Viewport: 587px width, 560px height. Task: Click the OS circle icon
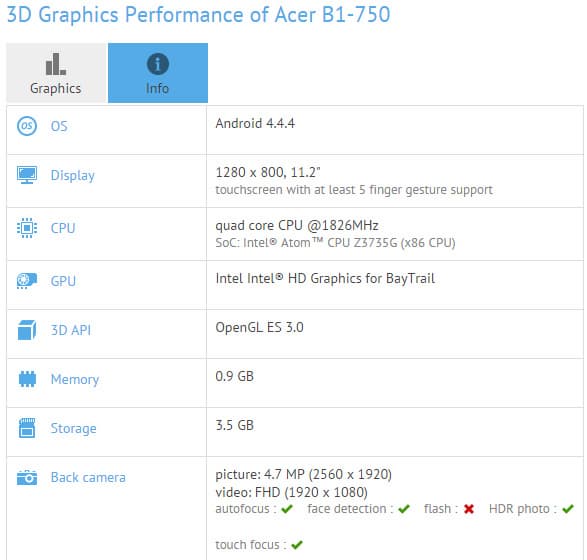pos(27,126)
